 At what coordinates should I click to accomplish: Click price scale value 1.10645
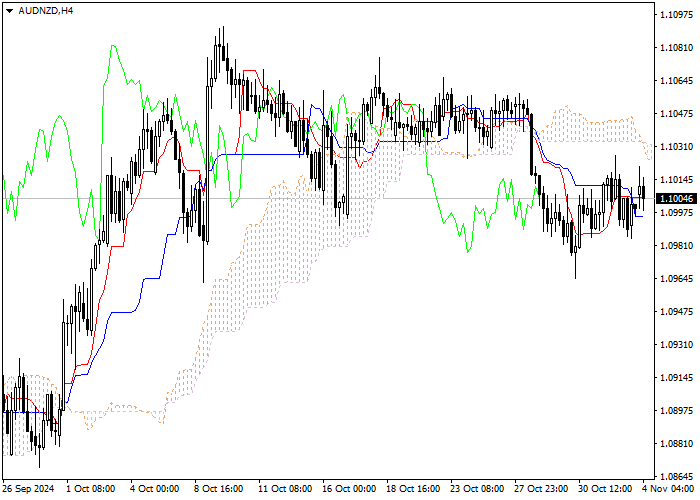pyautogui.click(x=676, y=81)
